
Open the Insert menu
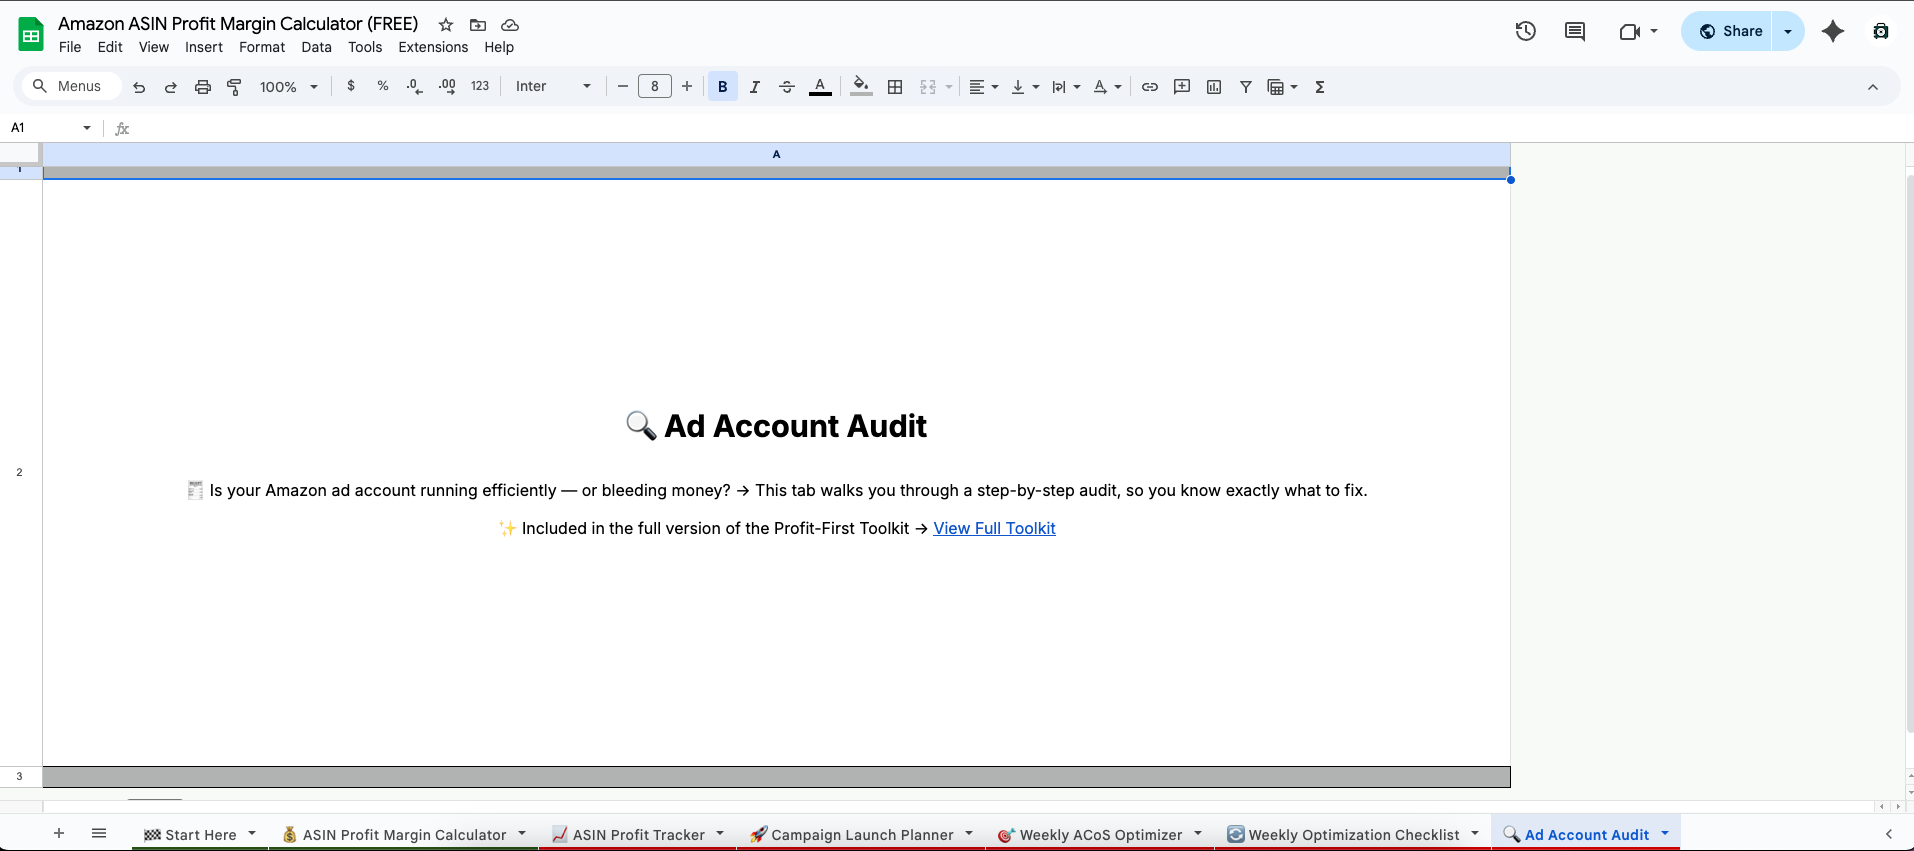(x=204, y=47)
